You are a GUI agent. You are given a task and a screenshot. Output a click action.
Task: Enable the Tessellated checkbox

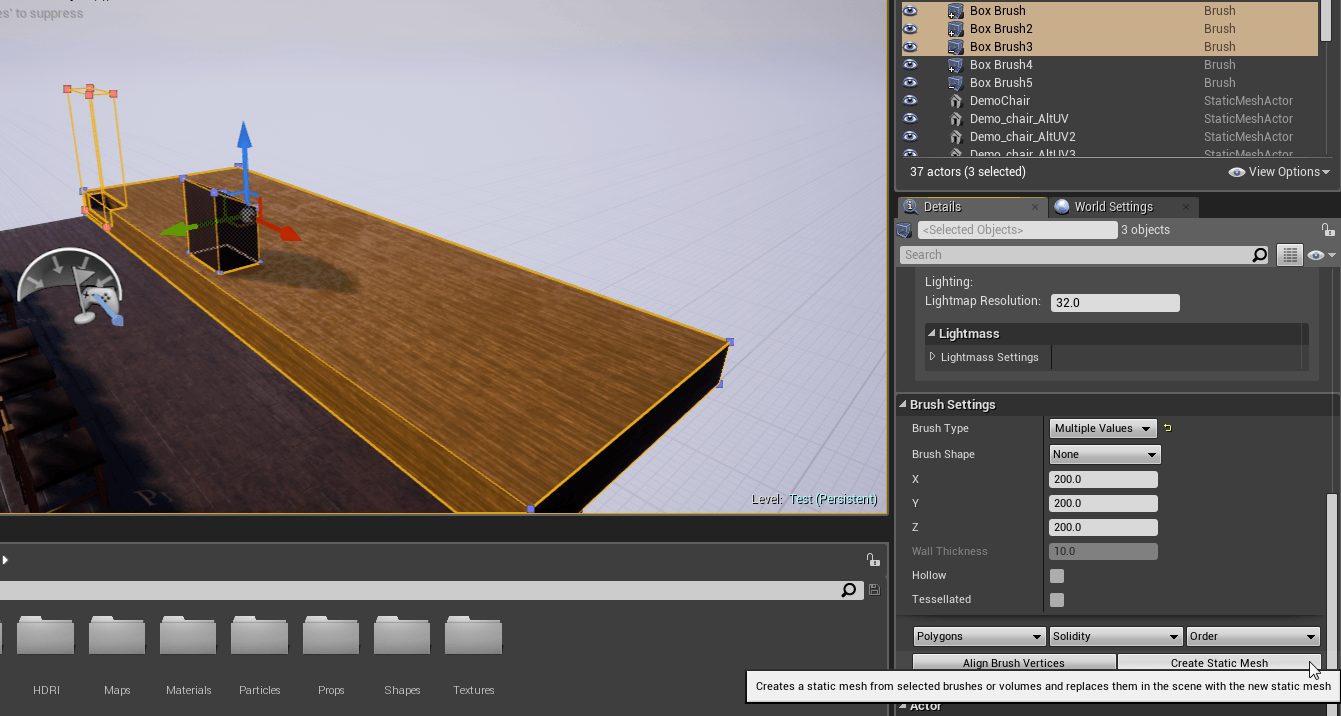click(x=1057, y=600)
